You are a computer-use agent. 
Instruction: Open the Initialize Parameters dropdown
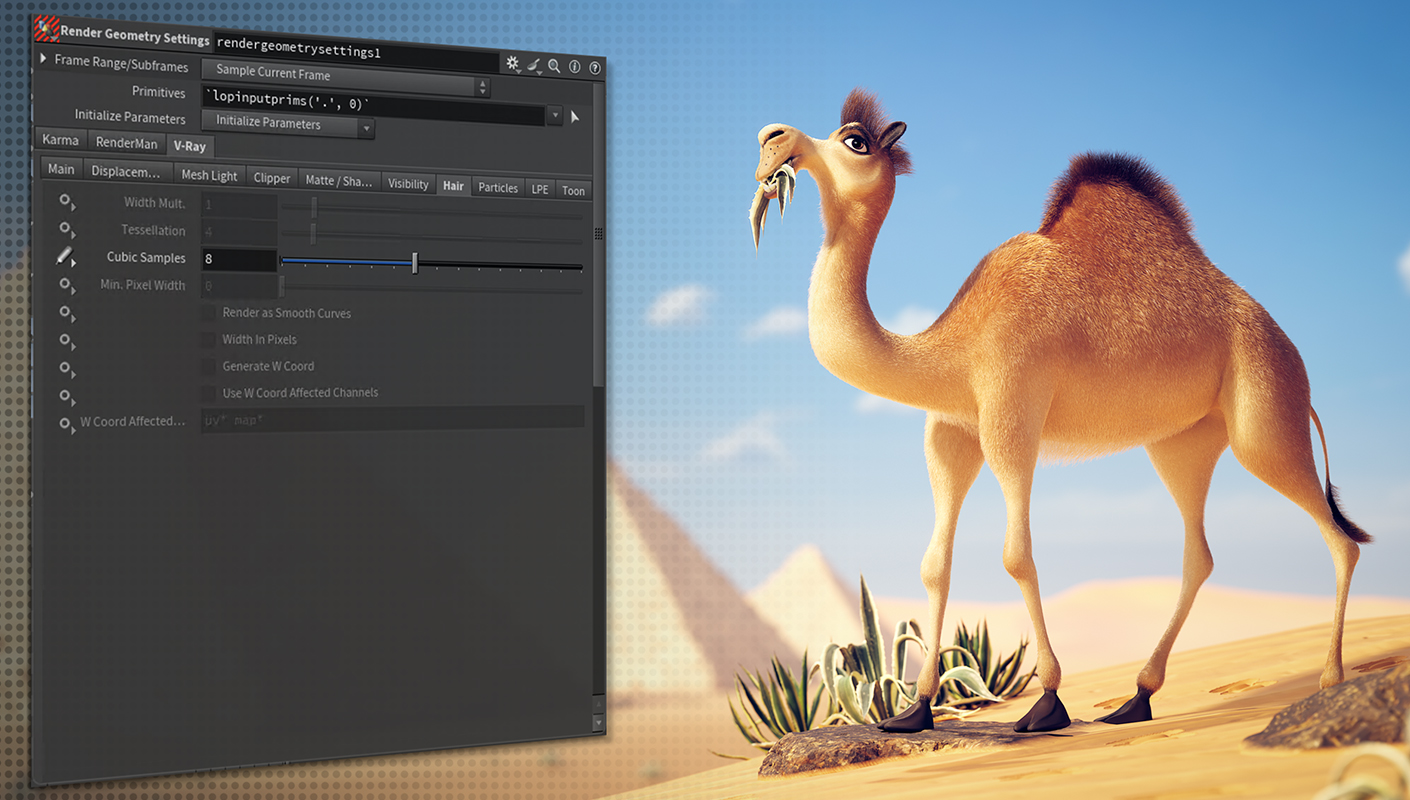click(366, 127)
